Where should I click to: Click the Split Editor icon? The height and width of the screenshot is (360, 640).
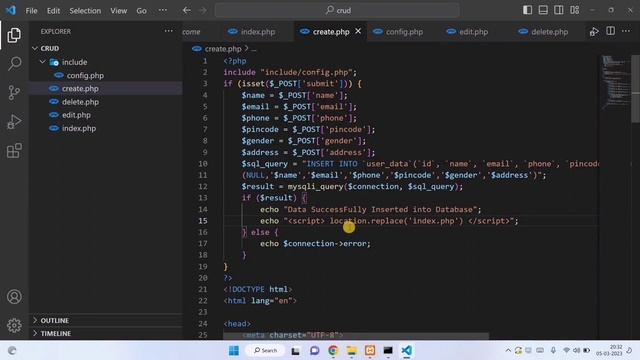click(610, 31)
